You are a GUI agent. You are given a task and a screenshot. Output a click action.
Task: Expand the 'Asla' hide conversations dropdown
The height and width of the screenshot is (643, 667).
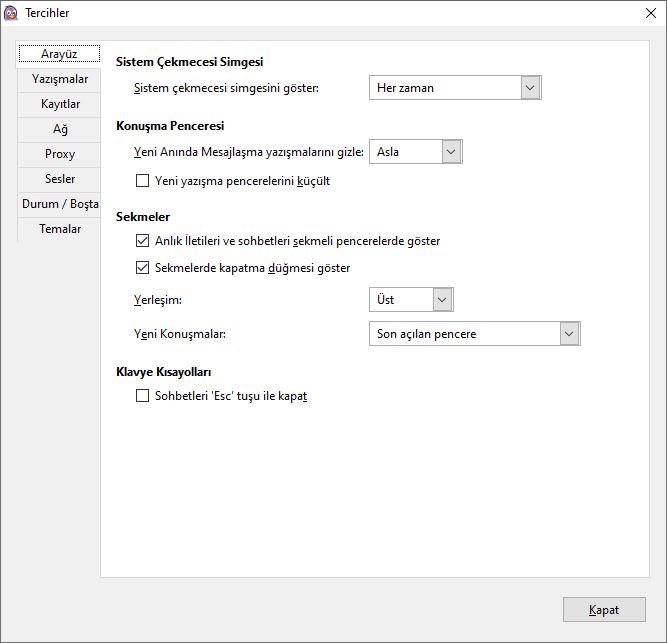416,152
